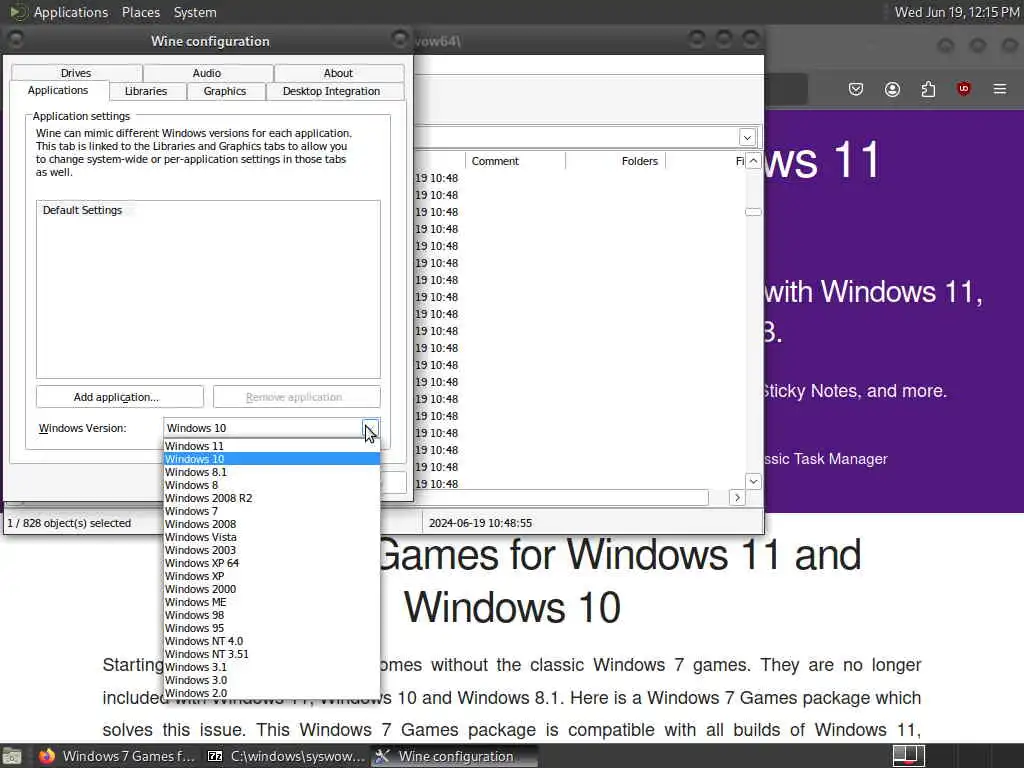1024x768 pixels.
Task: Click the clock Wed Jun 19 12:15 PM
Action: [x=956, y=12]
